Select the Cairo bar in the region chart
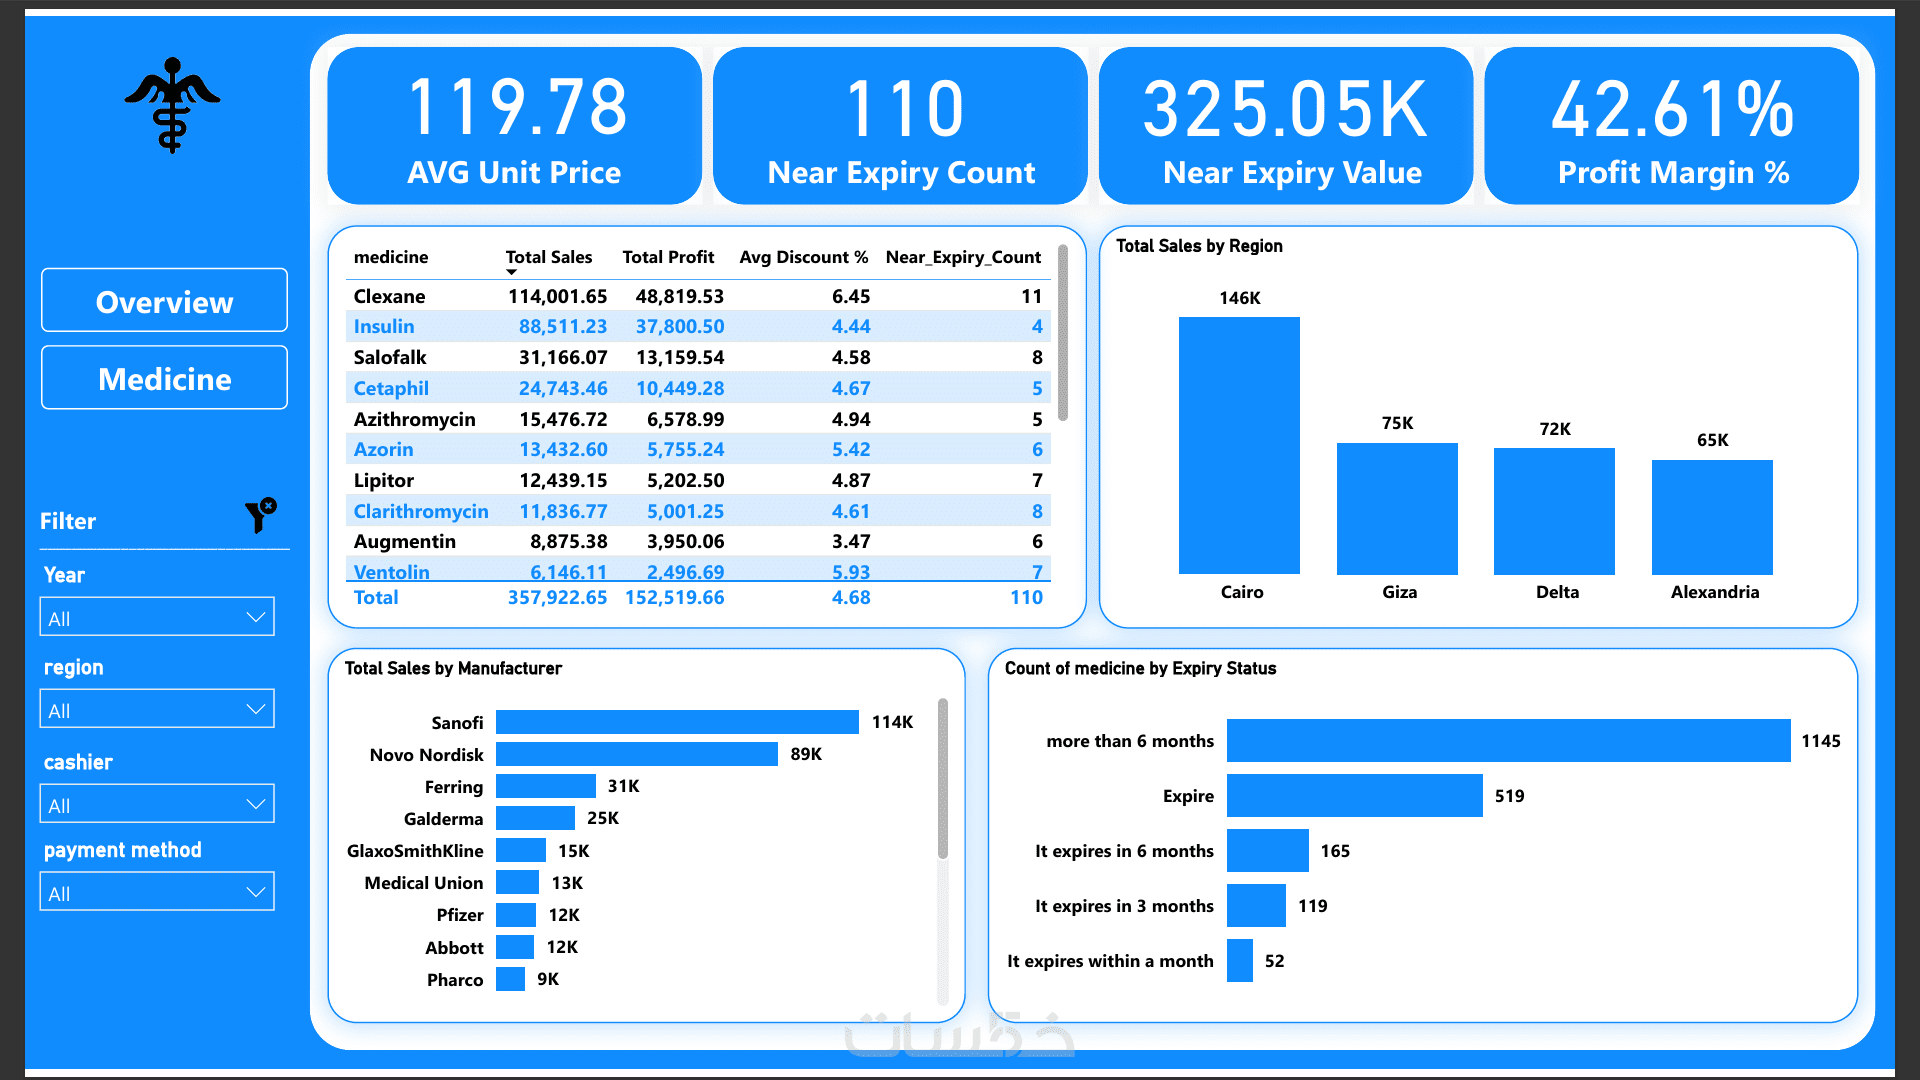 [1239, 445]
